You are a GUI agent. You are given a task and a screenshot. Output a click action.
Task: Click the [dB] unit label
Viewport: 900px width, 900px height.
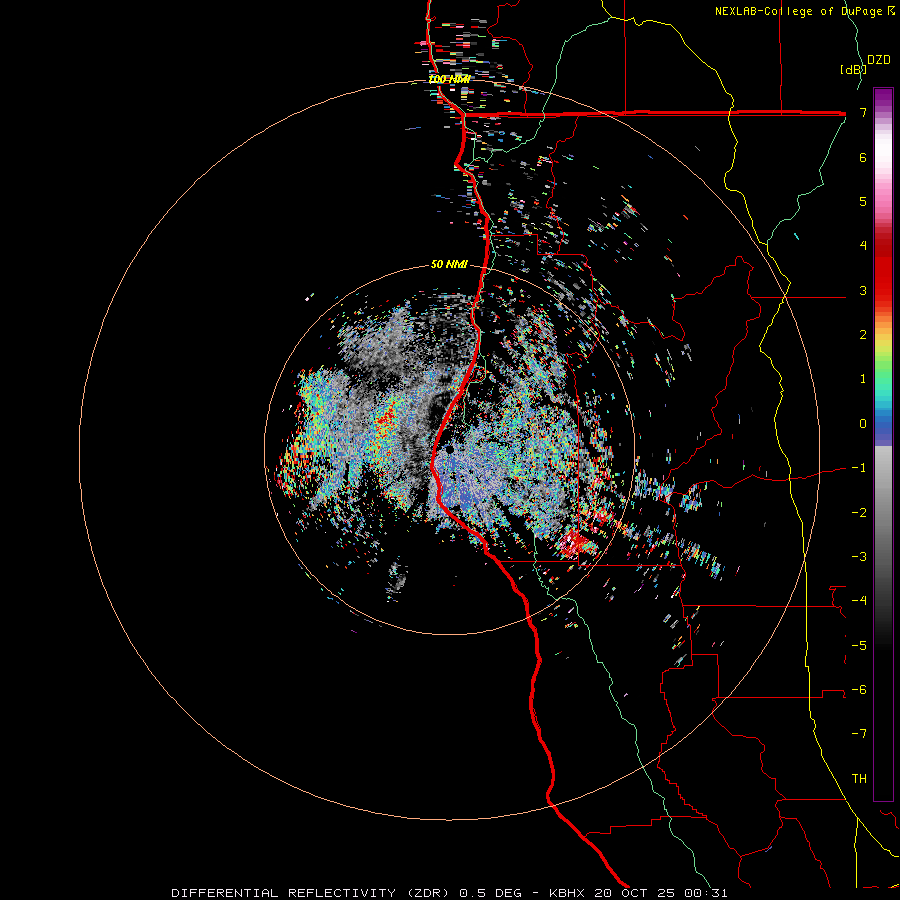pyautogui.click(x=853, y=69)
